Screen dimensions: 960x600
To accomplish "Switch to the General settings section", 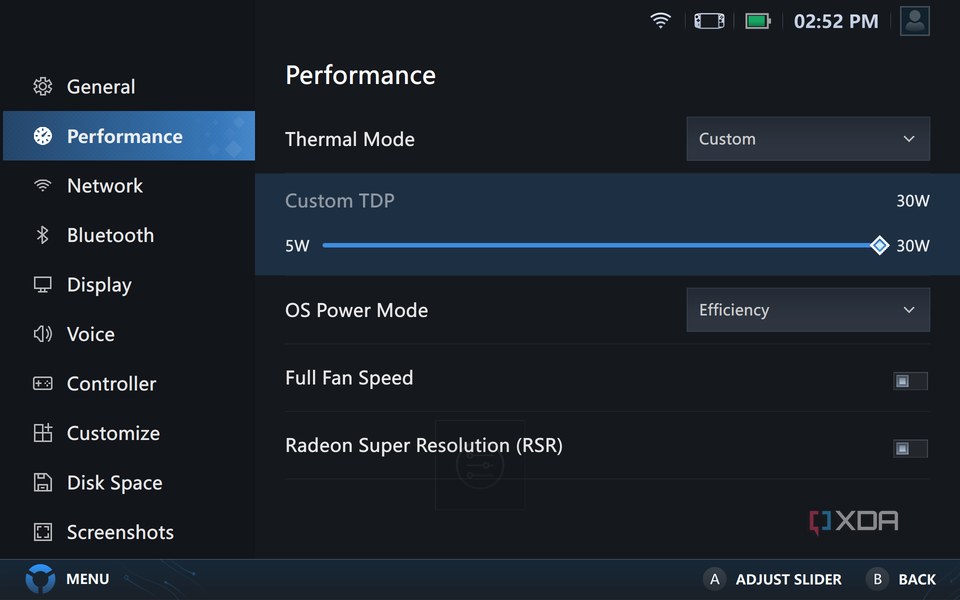I will 100,87.
